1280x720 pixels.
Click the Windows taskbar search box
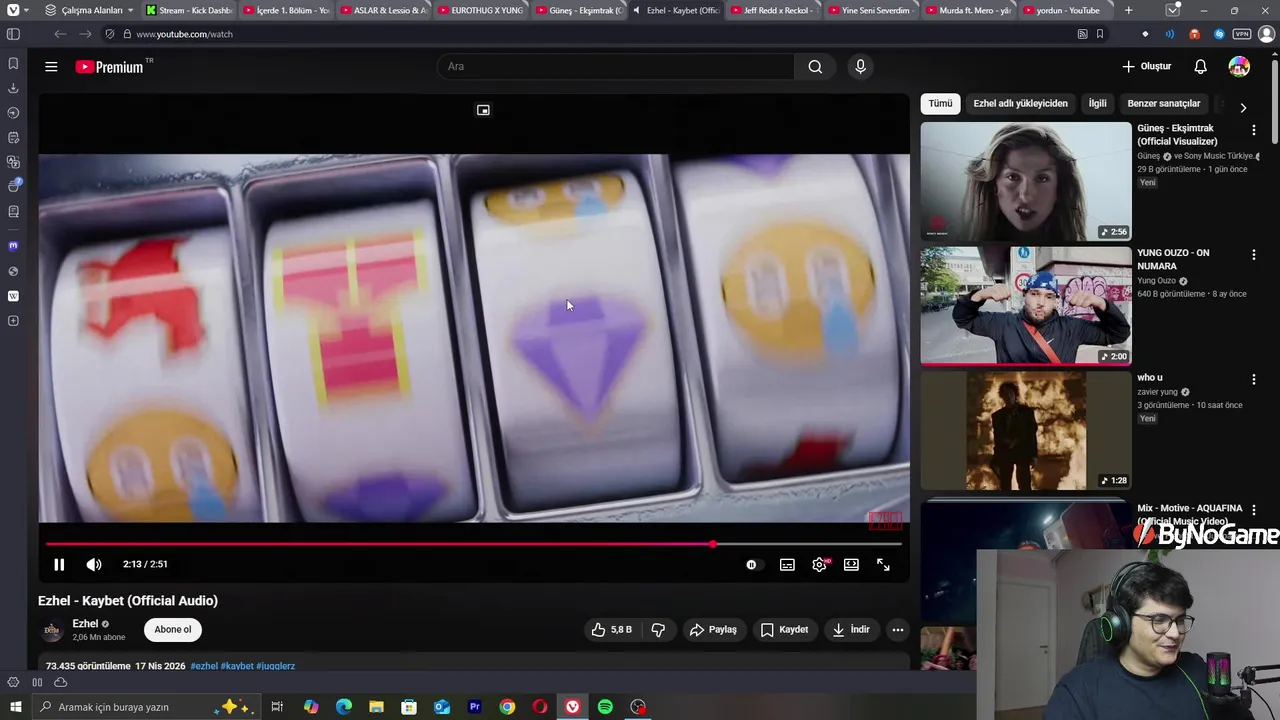coord(145,707)
